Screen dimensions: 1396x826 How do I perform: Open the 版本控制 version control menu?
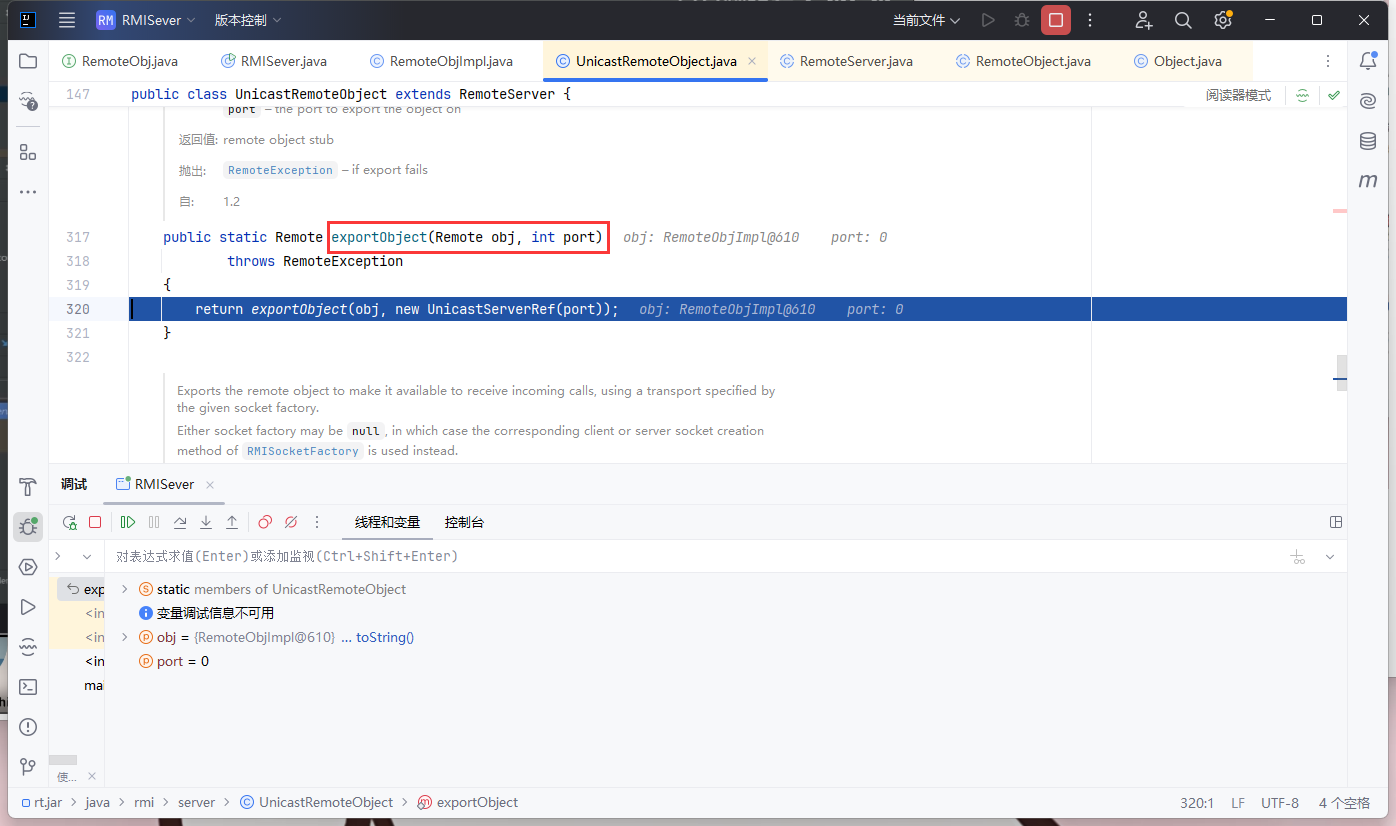(248, 20)
